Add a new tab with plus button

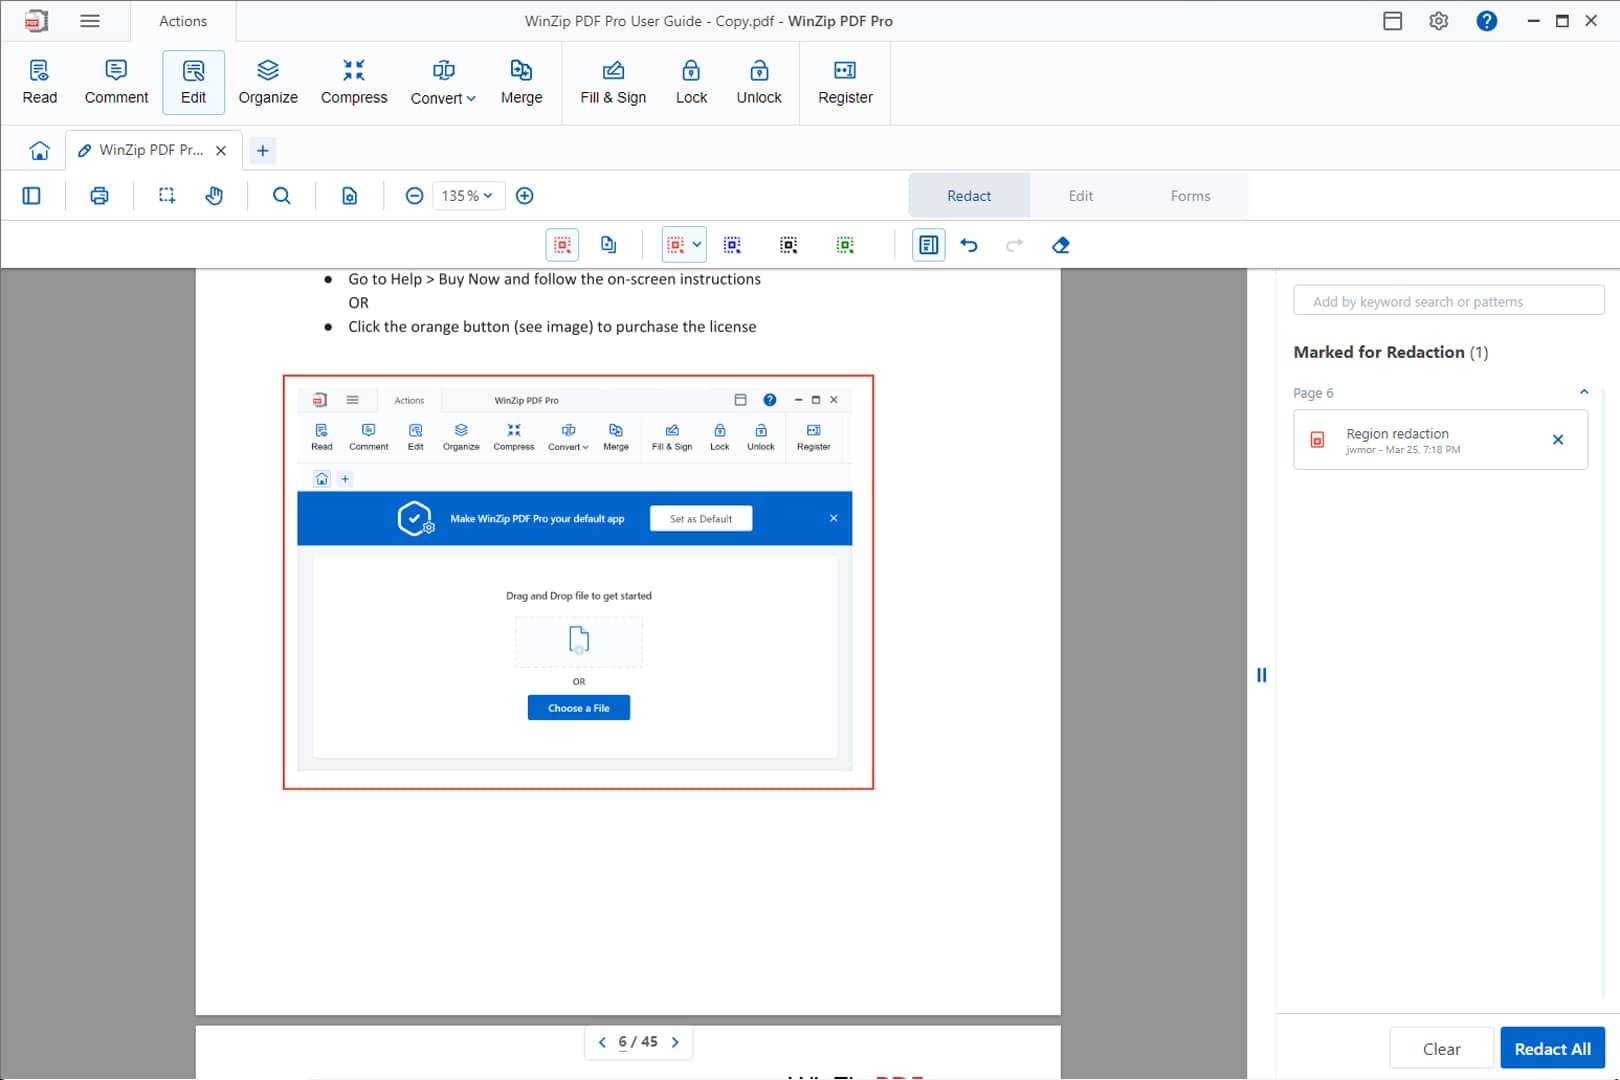click(x=262, y=150)
